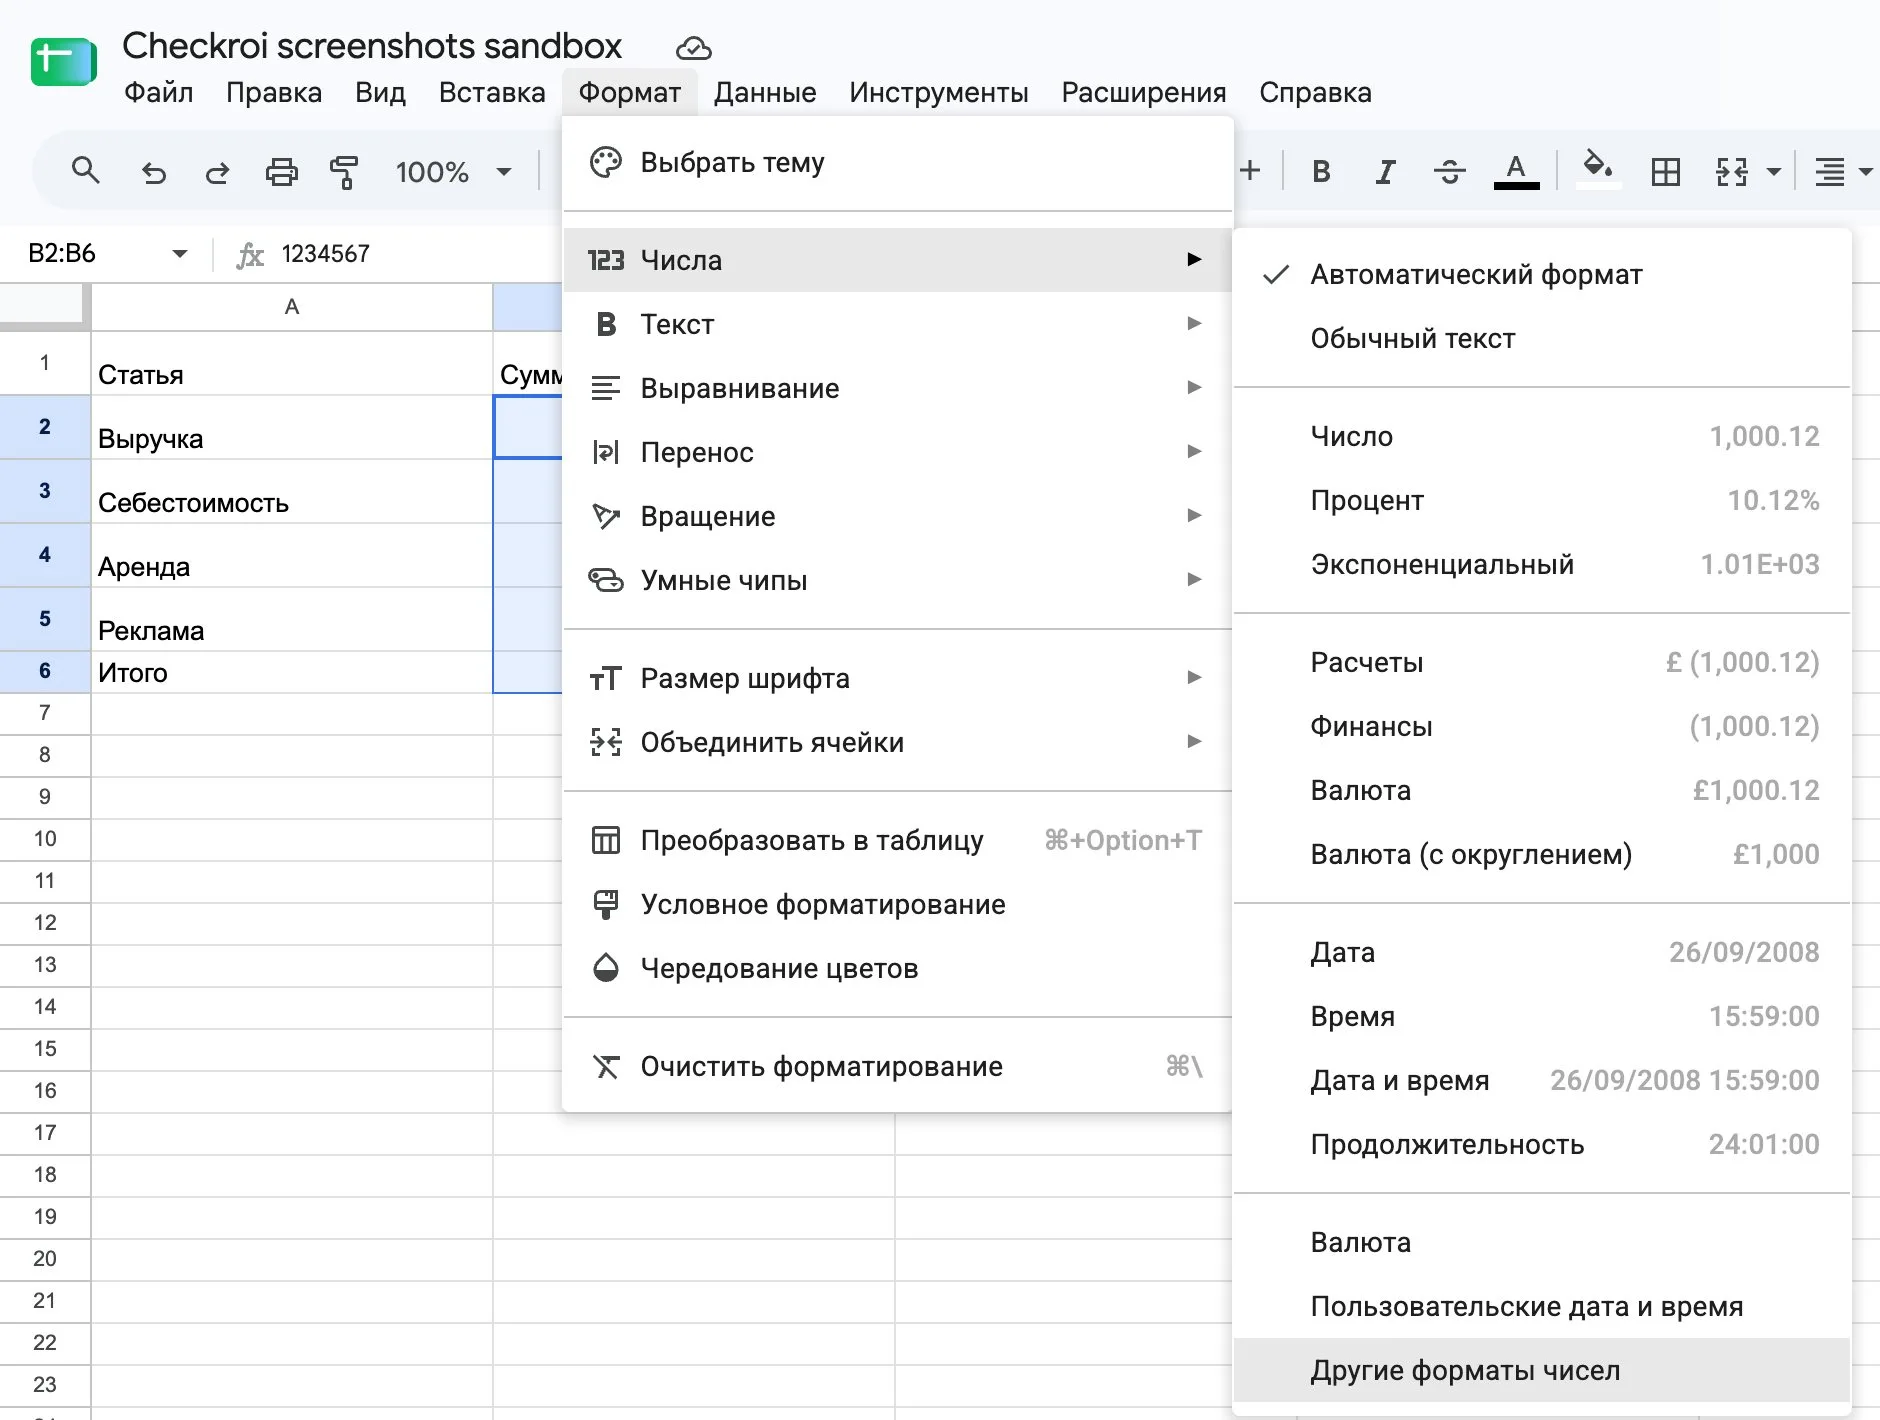
Task: Click the increase font size plus icon
Action: (x=1250, y=172)
